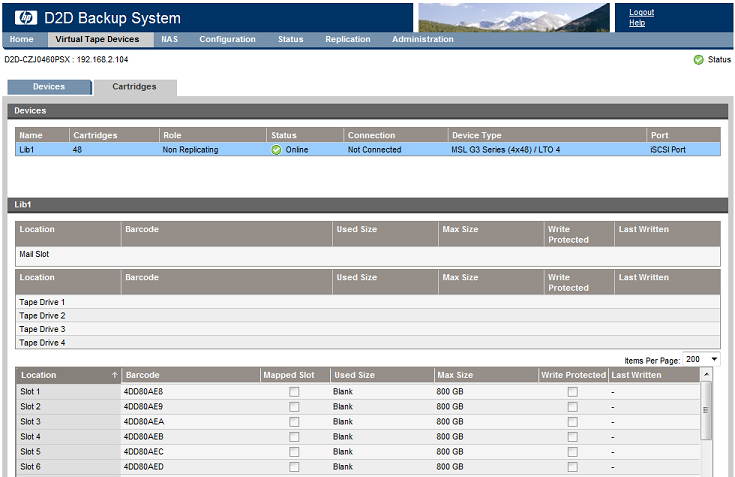This screenshot has height=477, width=735.
Task: Click the Help link
Action: tap(637, 22)
